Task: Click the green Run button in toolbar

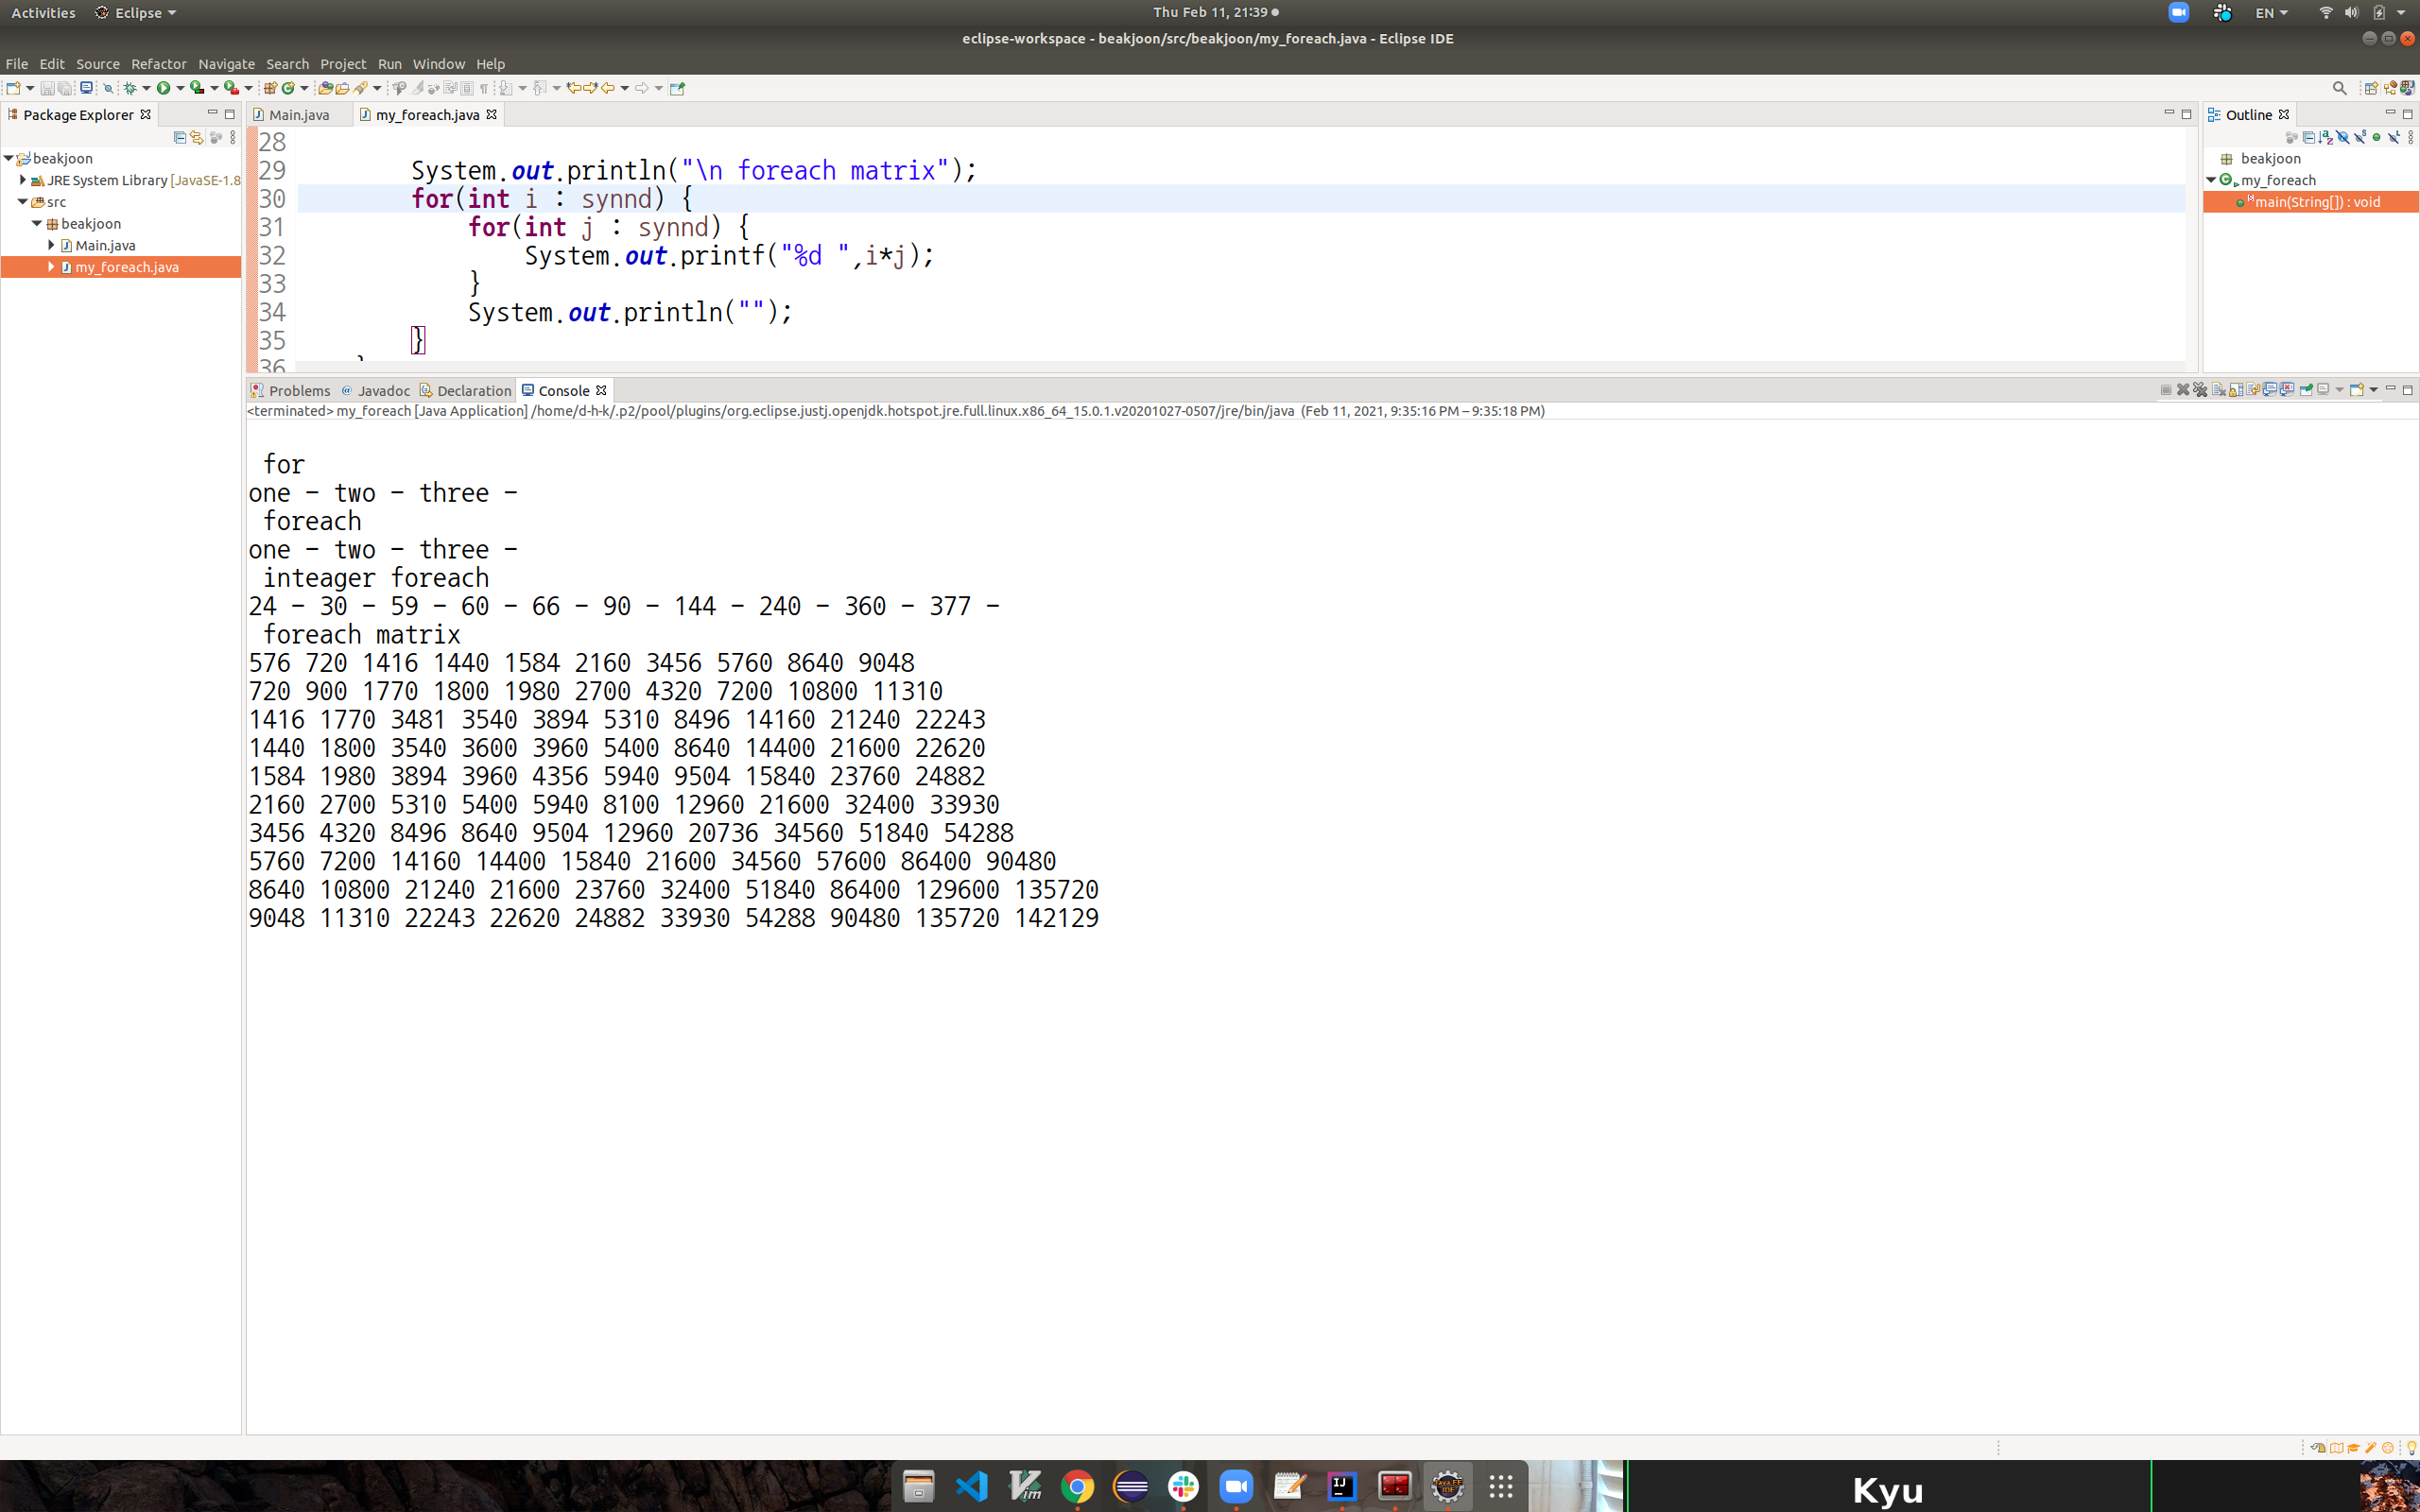Action: click(x=163, y=88)
